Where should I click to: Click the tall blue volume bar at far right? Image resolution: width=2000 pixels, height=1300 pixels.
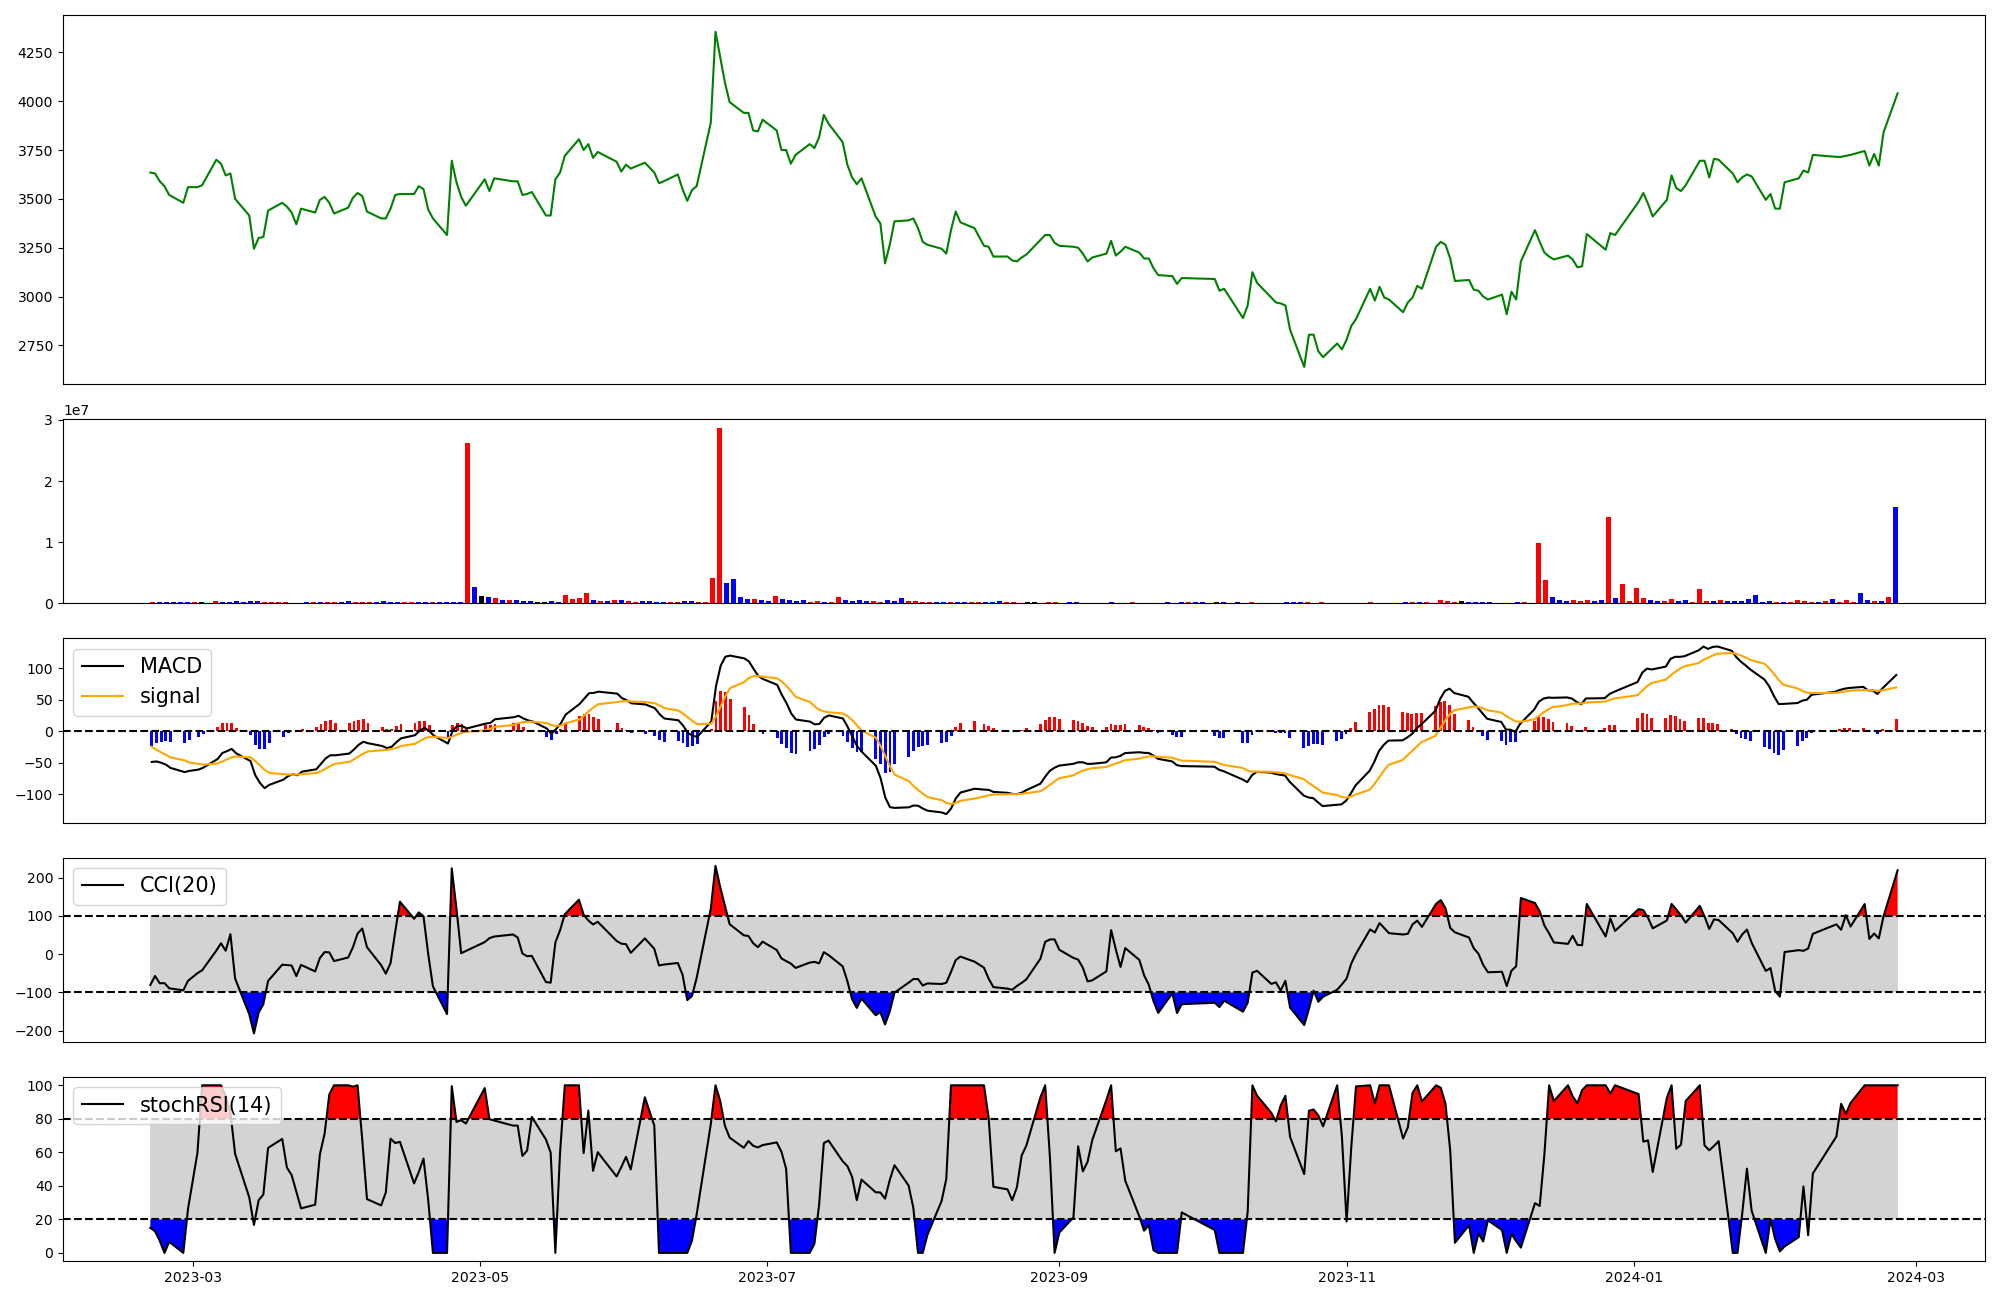pos(1895,556)
